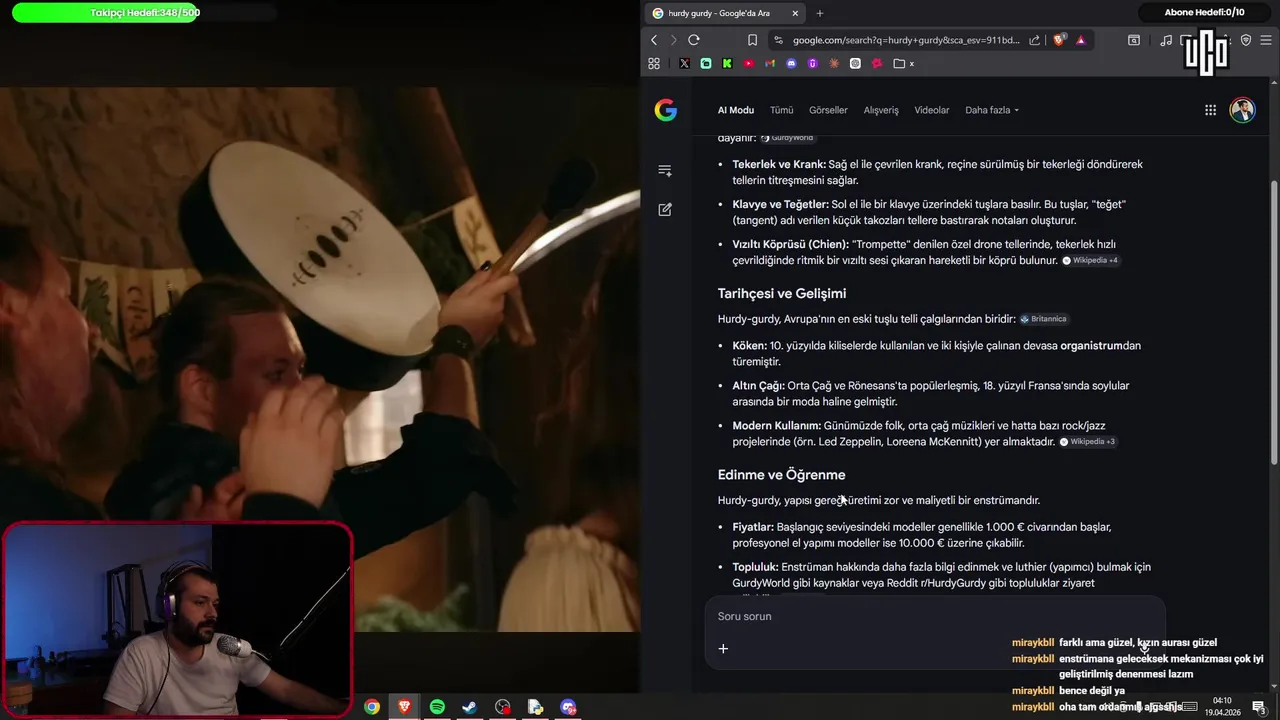This screenshot has height=720, width=1280.
Task: Click the Wikipedia +3 source chip
Action: coord(1088,441)
